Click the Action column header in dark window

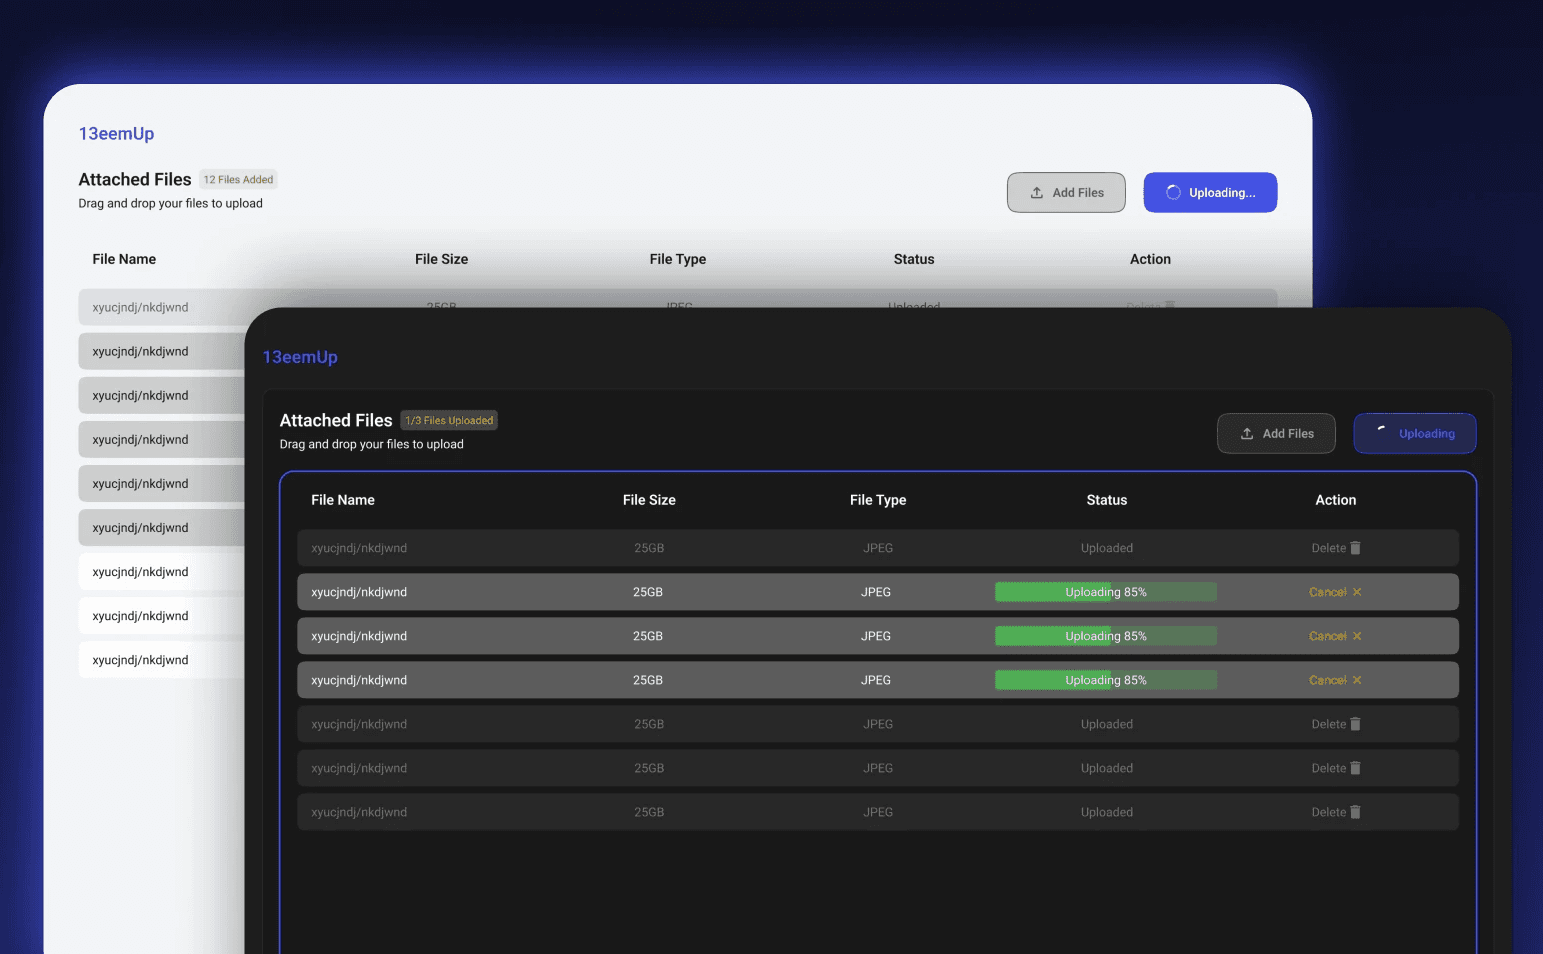[x=1336, y=500]
